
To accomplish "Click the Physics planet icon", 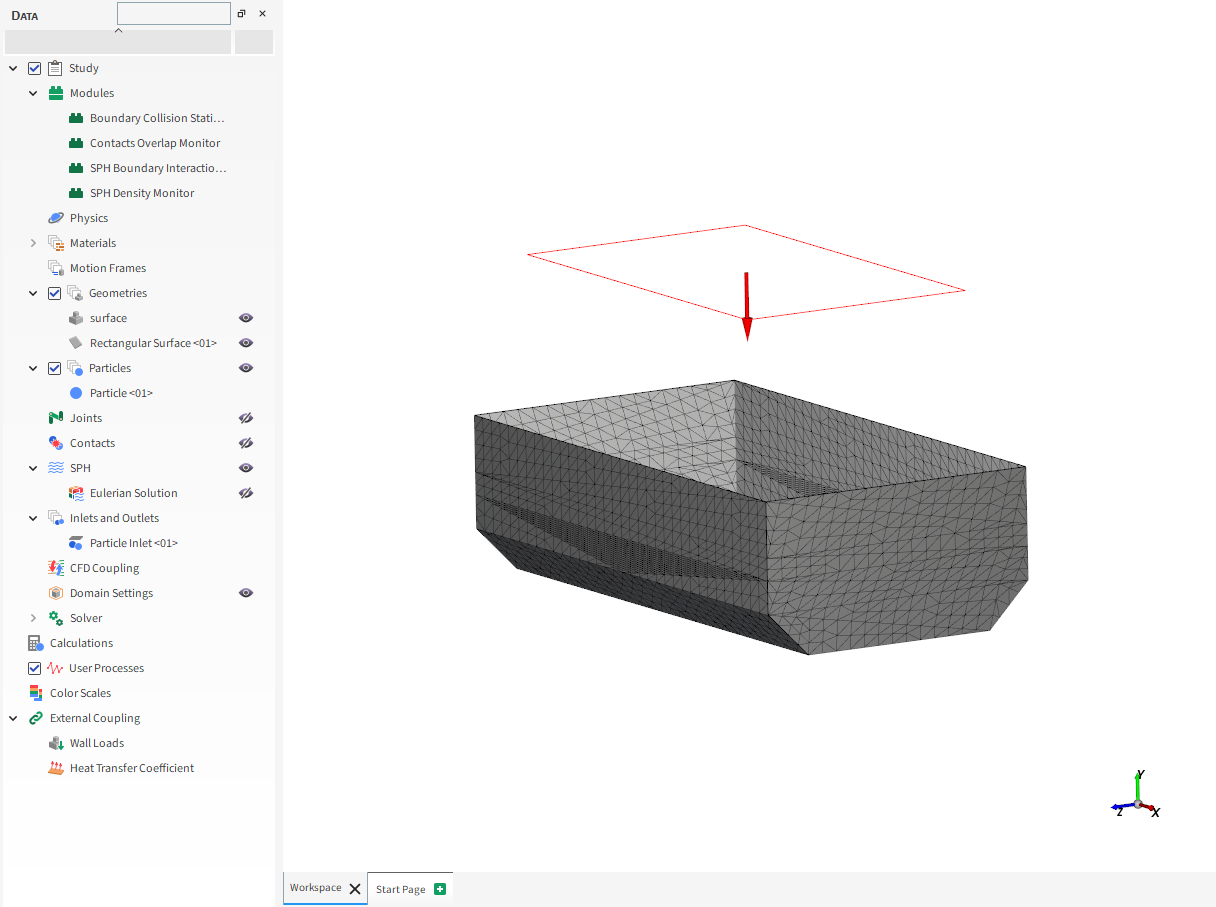I will pyautogui.click(x=56, y=218).
